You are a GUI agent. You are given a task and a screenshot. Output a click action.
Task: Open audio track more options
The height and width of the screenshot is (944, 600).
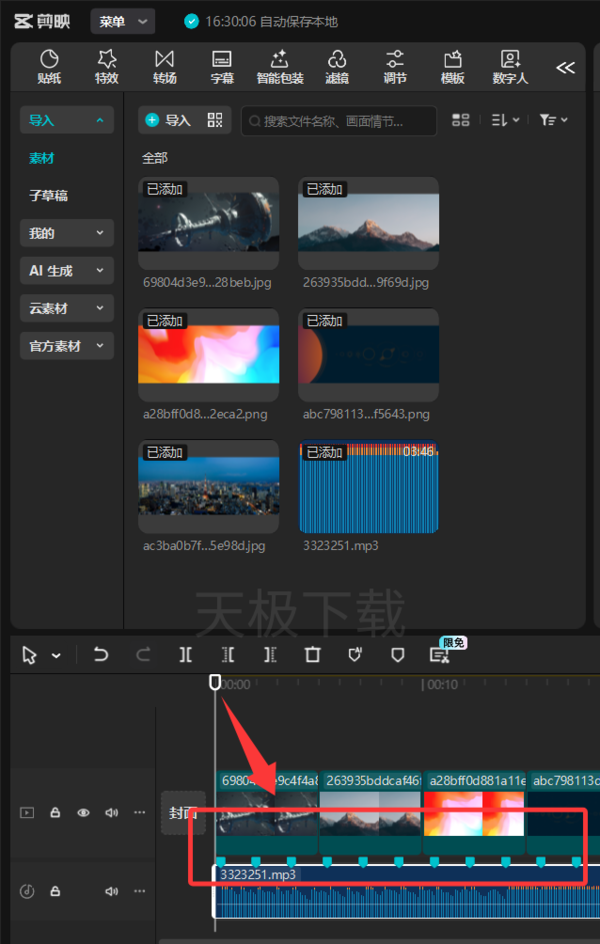[140, 891]
